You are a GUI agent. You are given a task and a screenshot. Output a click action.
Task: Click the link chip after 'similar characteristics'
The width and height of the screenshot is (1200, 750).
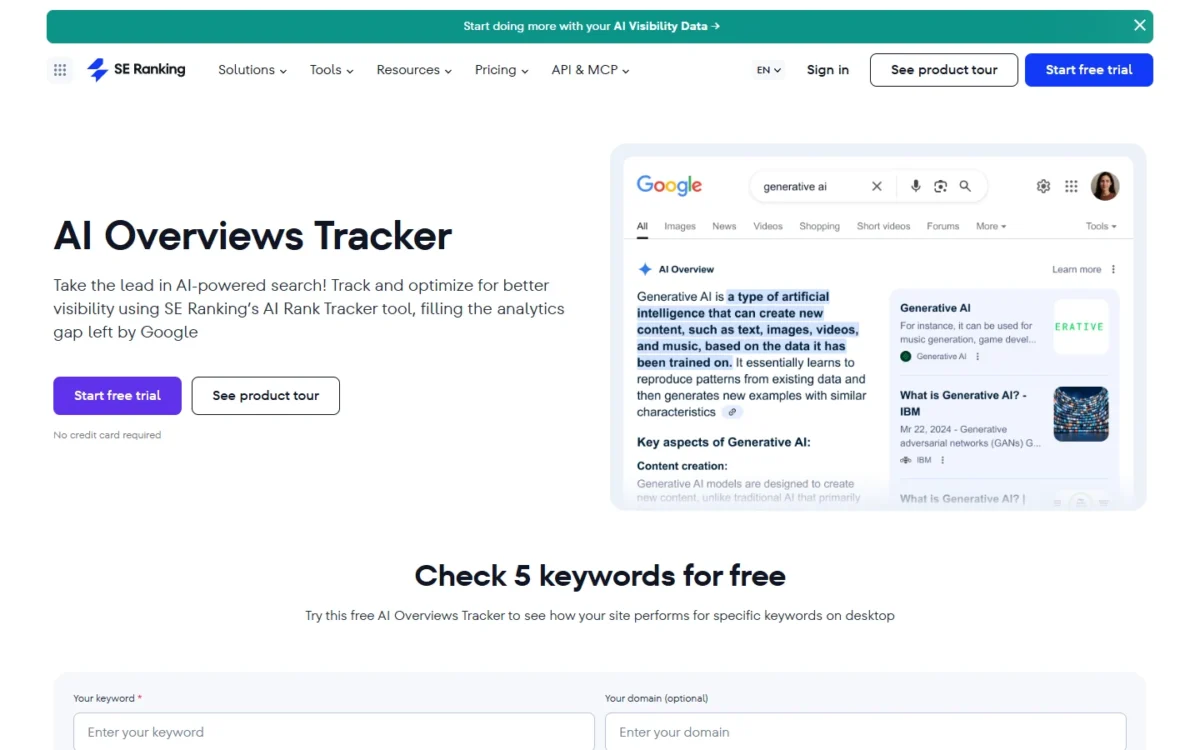732,412
